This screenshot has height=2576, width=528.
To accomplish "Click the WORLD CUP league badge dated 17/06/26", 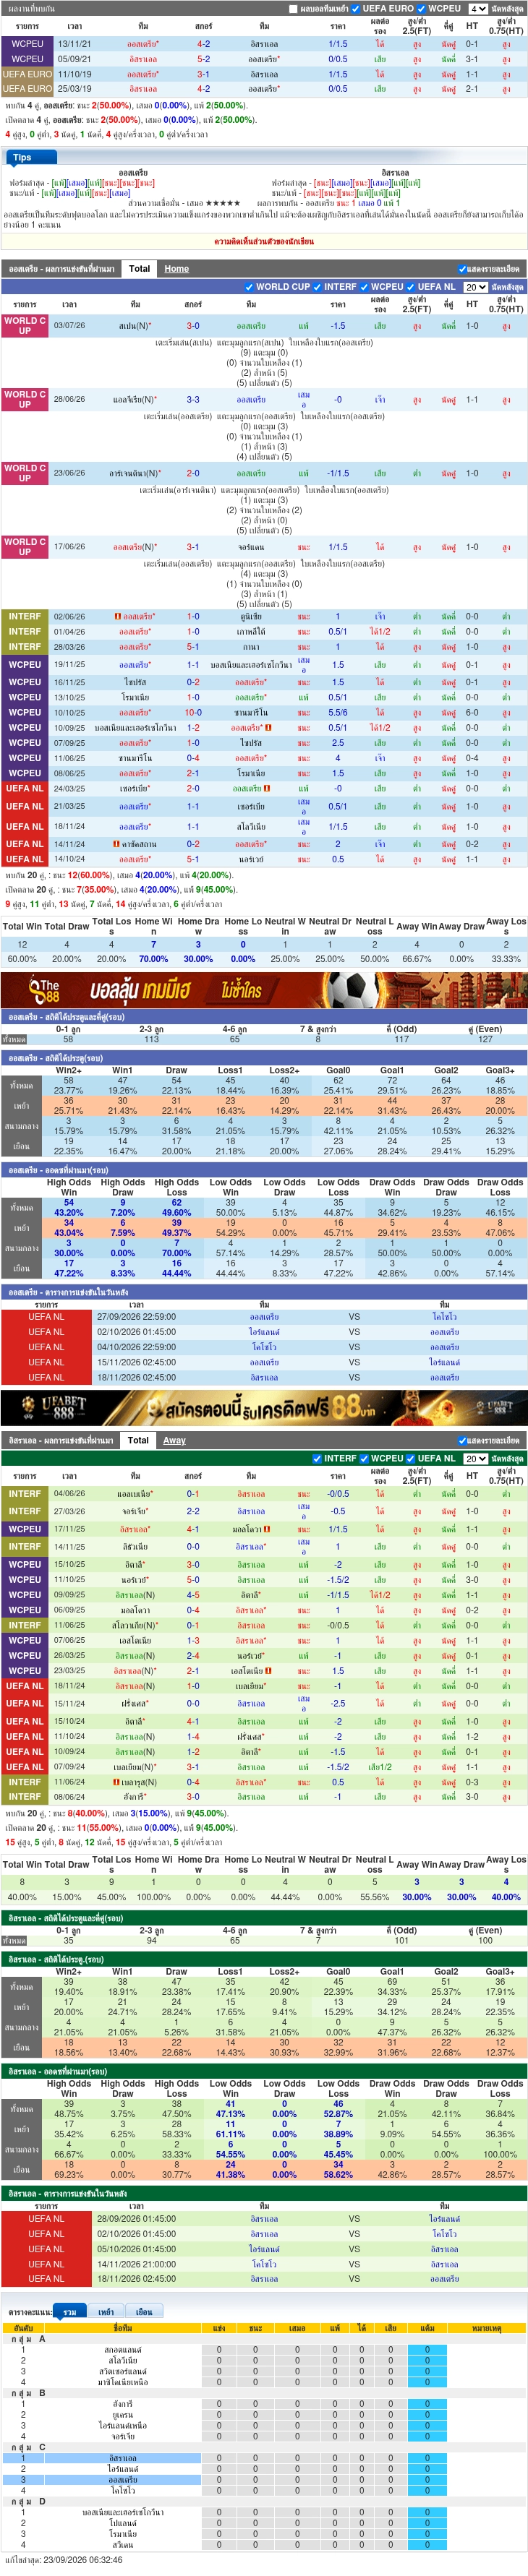I will [25, 547].
